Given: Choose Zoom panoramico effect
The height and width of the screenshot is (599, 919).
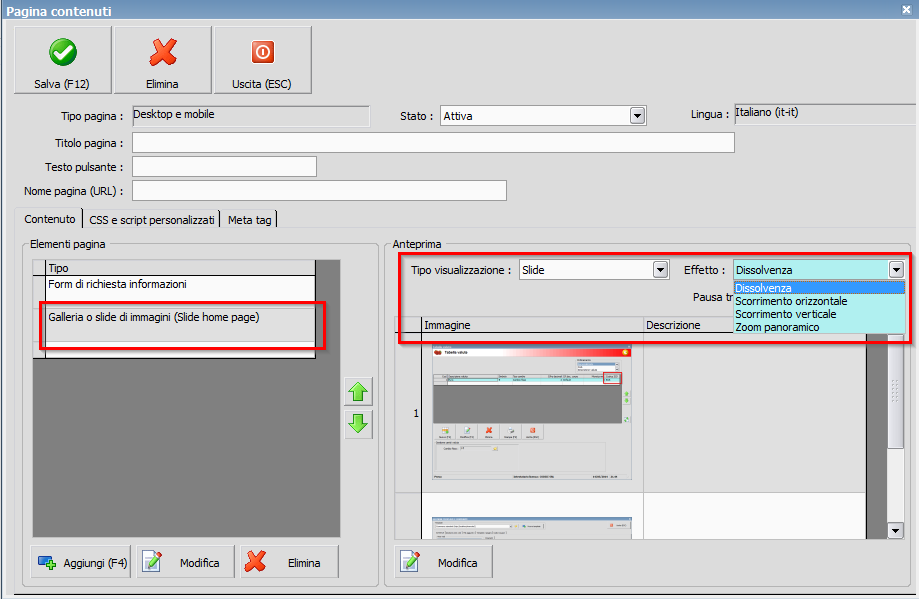Looking at the screenshot, I should [819, 327].
